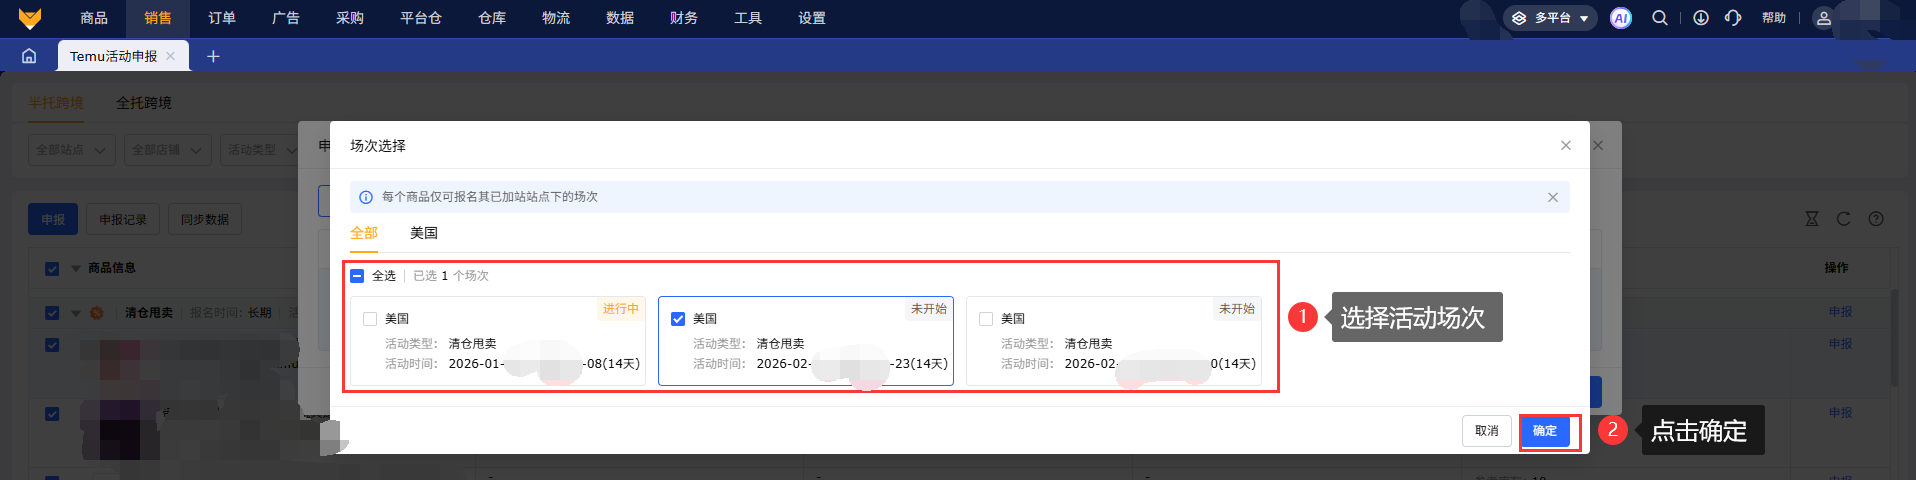
Task: Switch to the 全部 session tab
Action: [x=364, y=233]
